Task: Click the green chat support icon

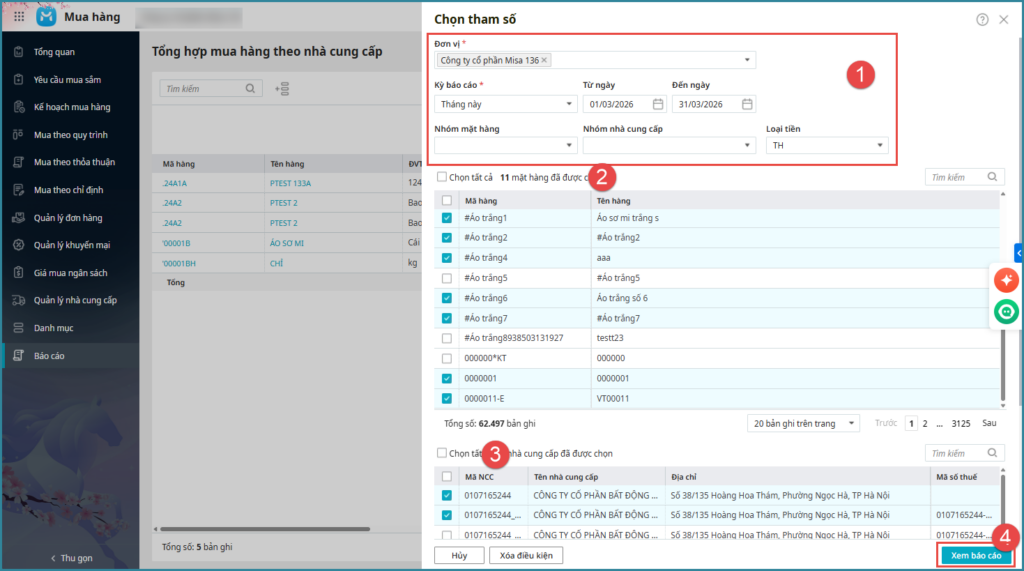Action: click(1006, 313)
